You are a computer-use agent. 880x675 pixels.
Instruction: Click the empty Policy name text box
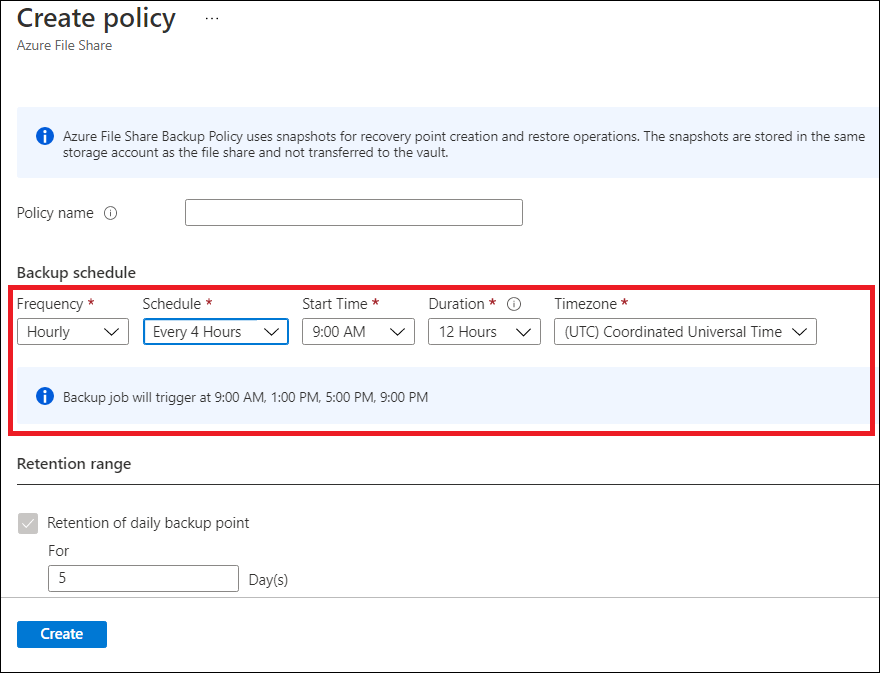[353, 212]
